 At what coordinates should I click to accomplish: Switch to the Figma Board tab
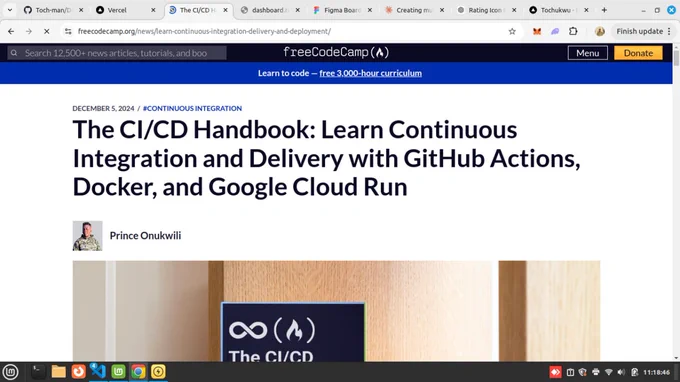(343, 10)
